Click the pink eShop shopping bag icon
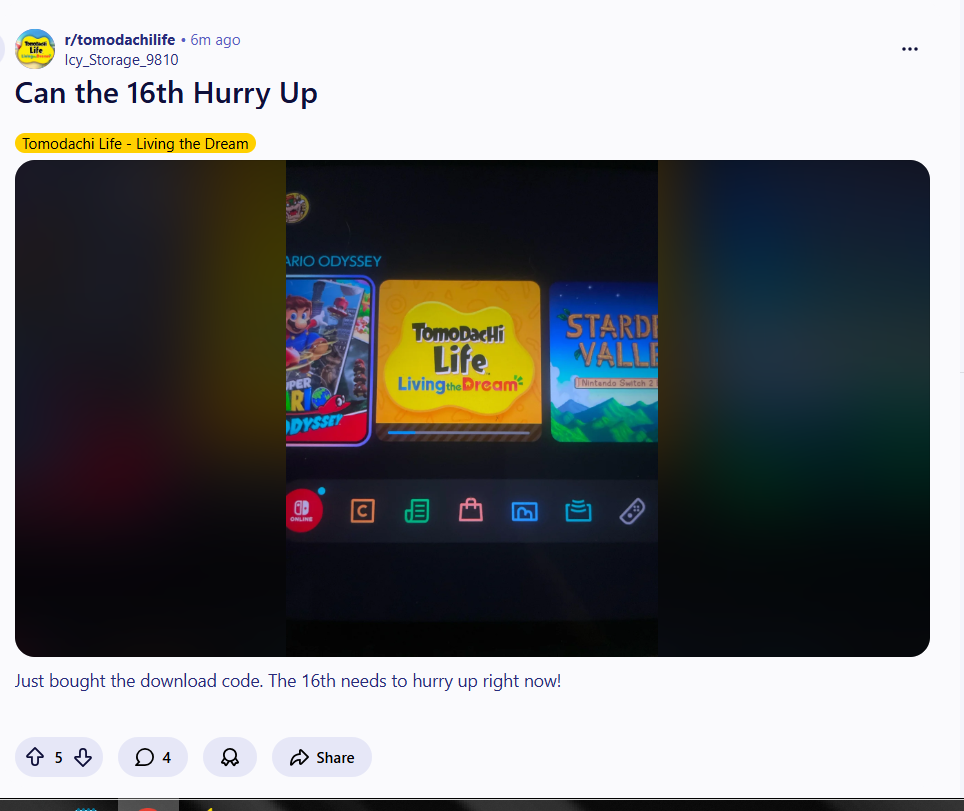 point(471,510)
